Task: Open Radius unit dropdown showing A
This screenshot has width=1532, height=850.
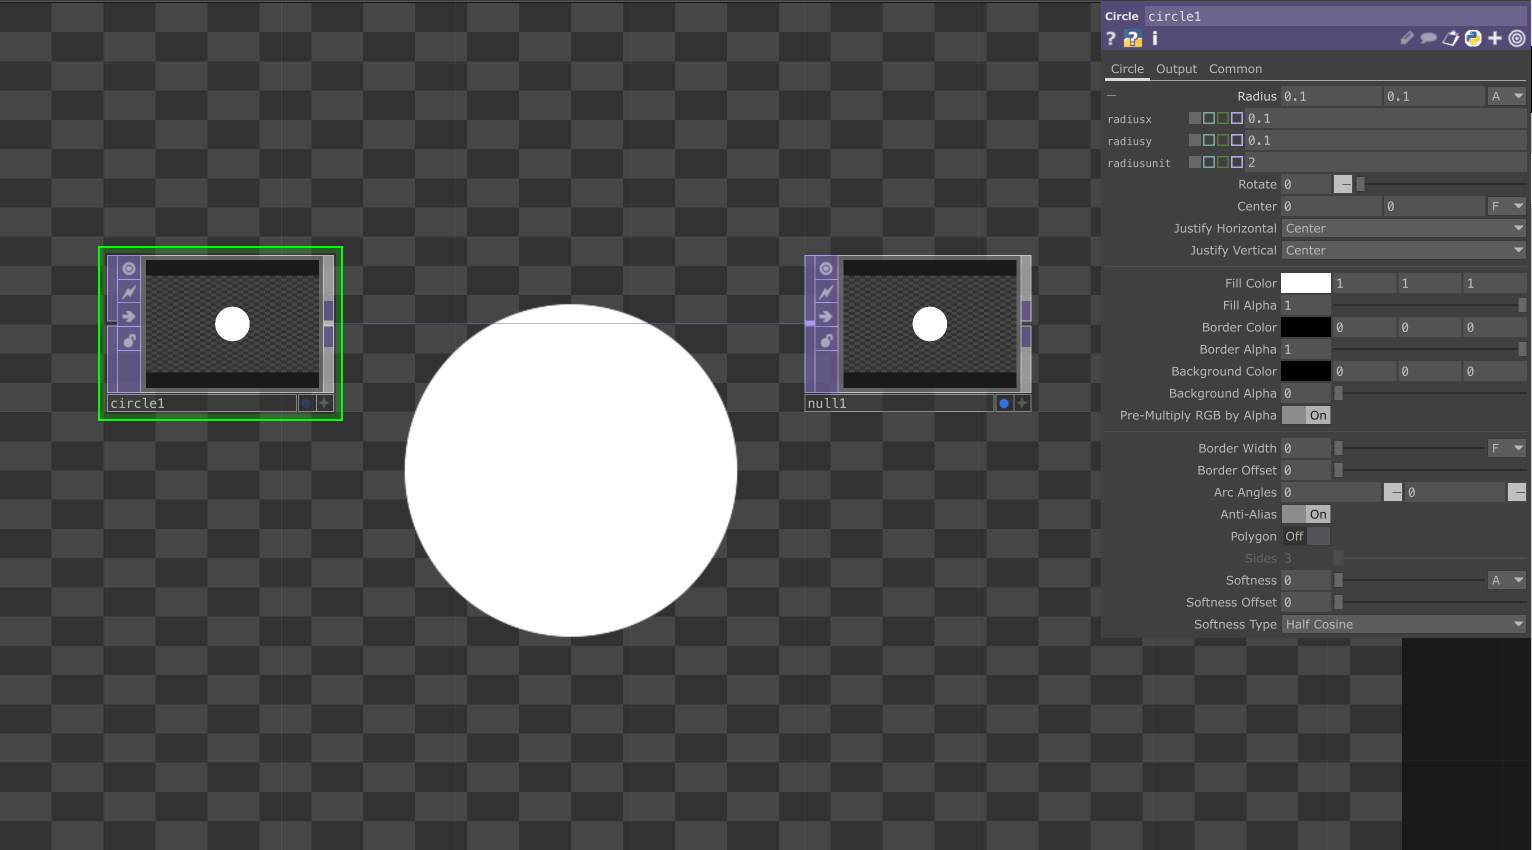Action: click(1507, 96)
